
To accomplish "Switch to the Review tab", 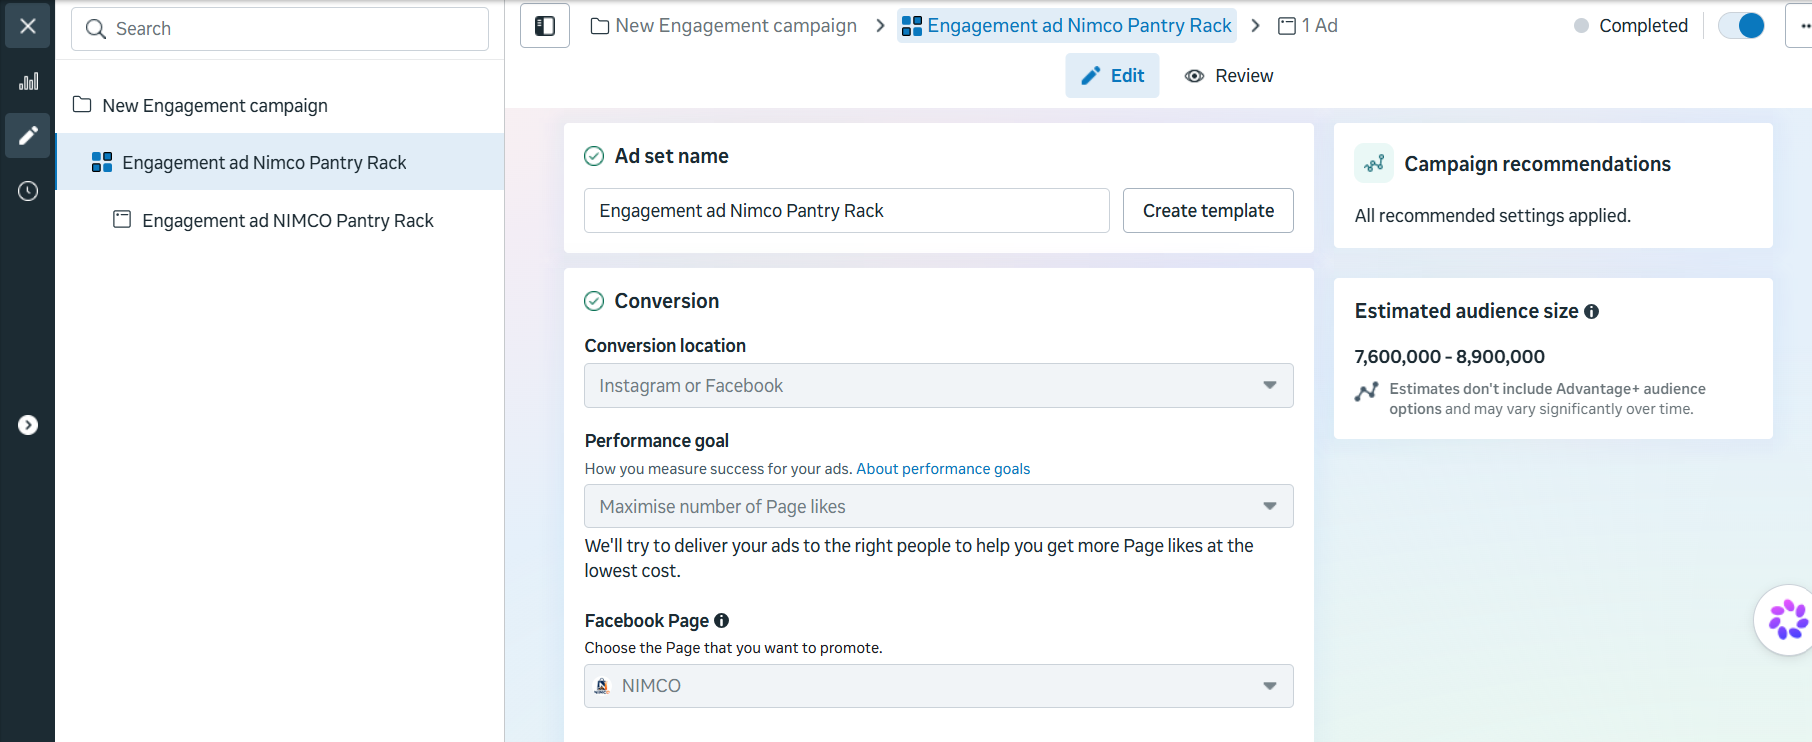I will tap(1228, 76).
